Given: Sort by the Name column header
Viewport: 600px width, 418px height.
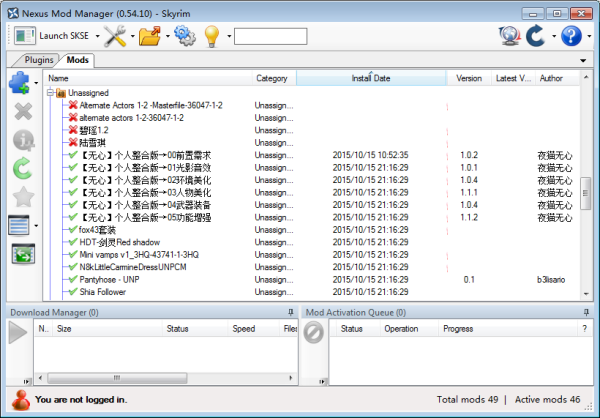Looking at the screenshot, I should (148, 78).
